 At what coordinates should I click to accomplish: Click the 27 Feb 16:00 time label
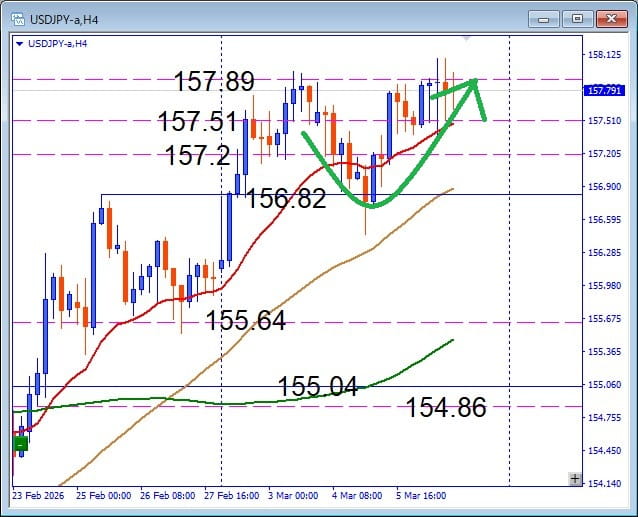(232, 495)
